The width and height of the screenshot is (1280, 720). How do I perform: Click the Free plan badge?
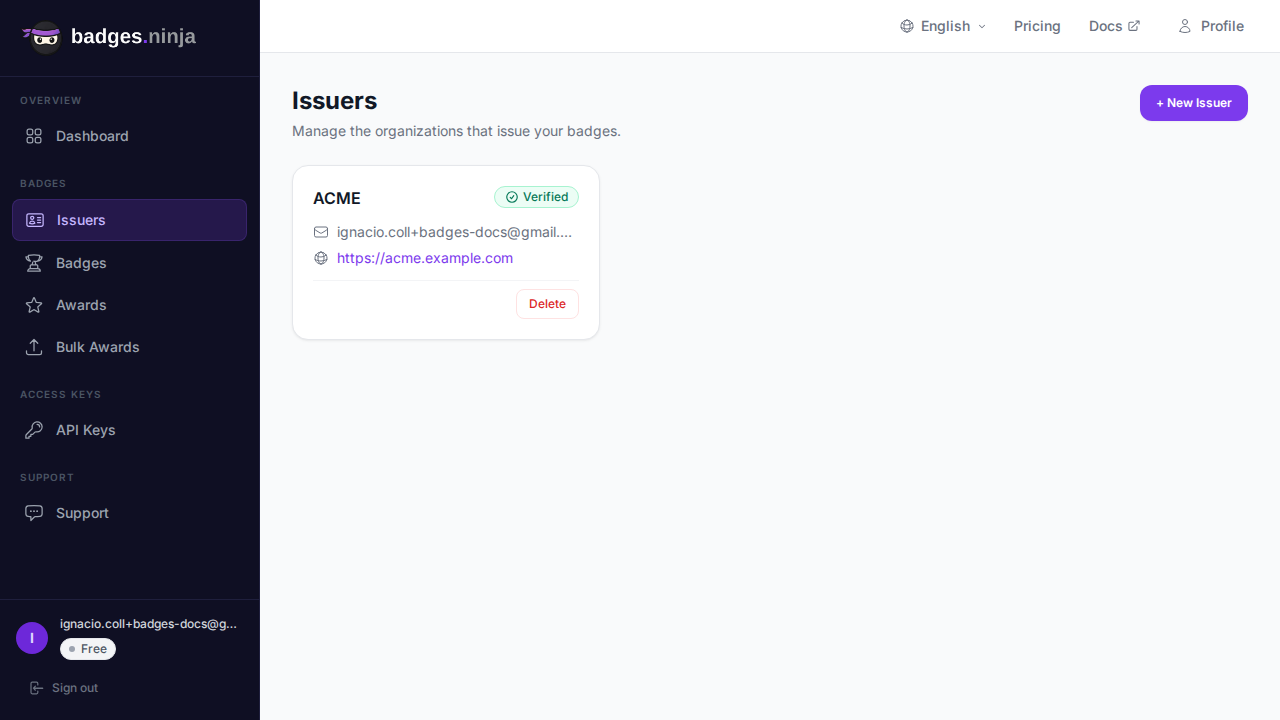pos(88,649)
